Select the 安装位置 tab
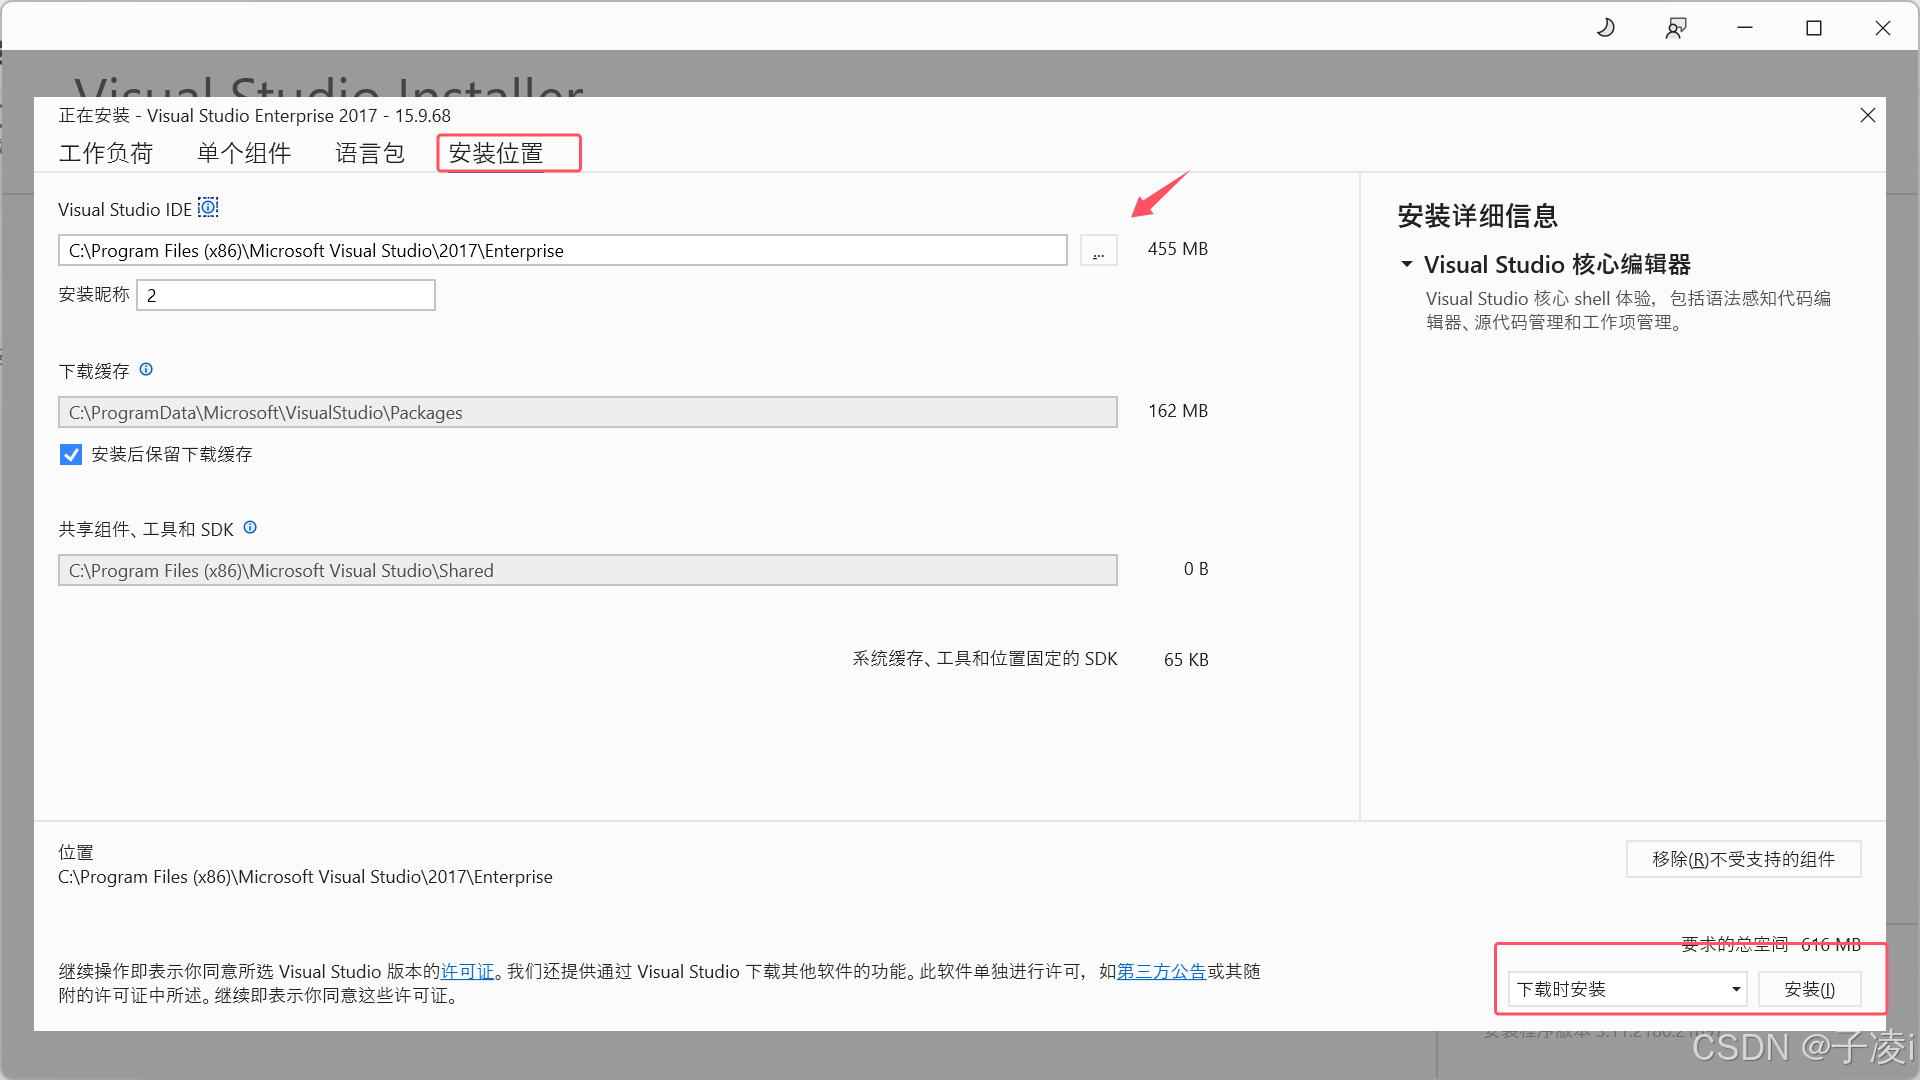1920x1080 pixels. click(496, 153)
